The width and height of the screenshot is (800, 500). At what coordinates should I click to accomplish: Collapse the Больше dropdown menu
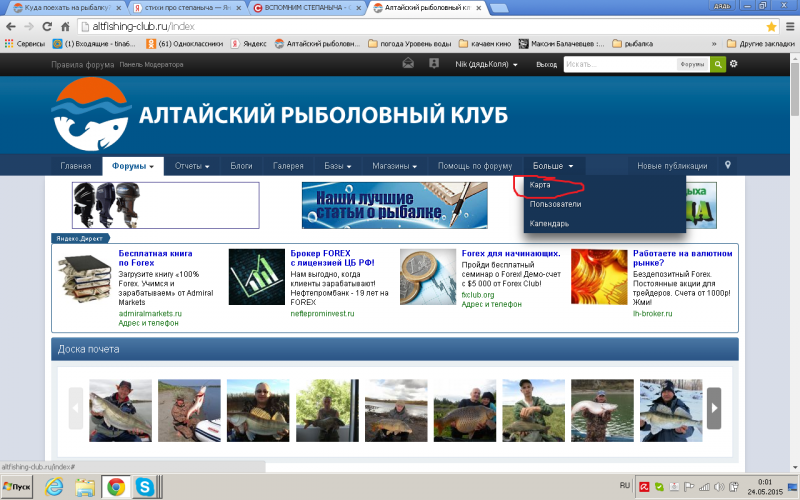pos(553,166)
